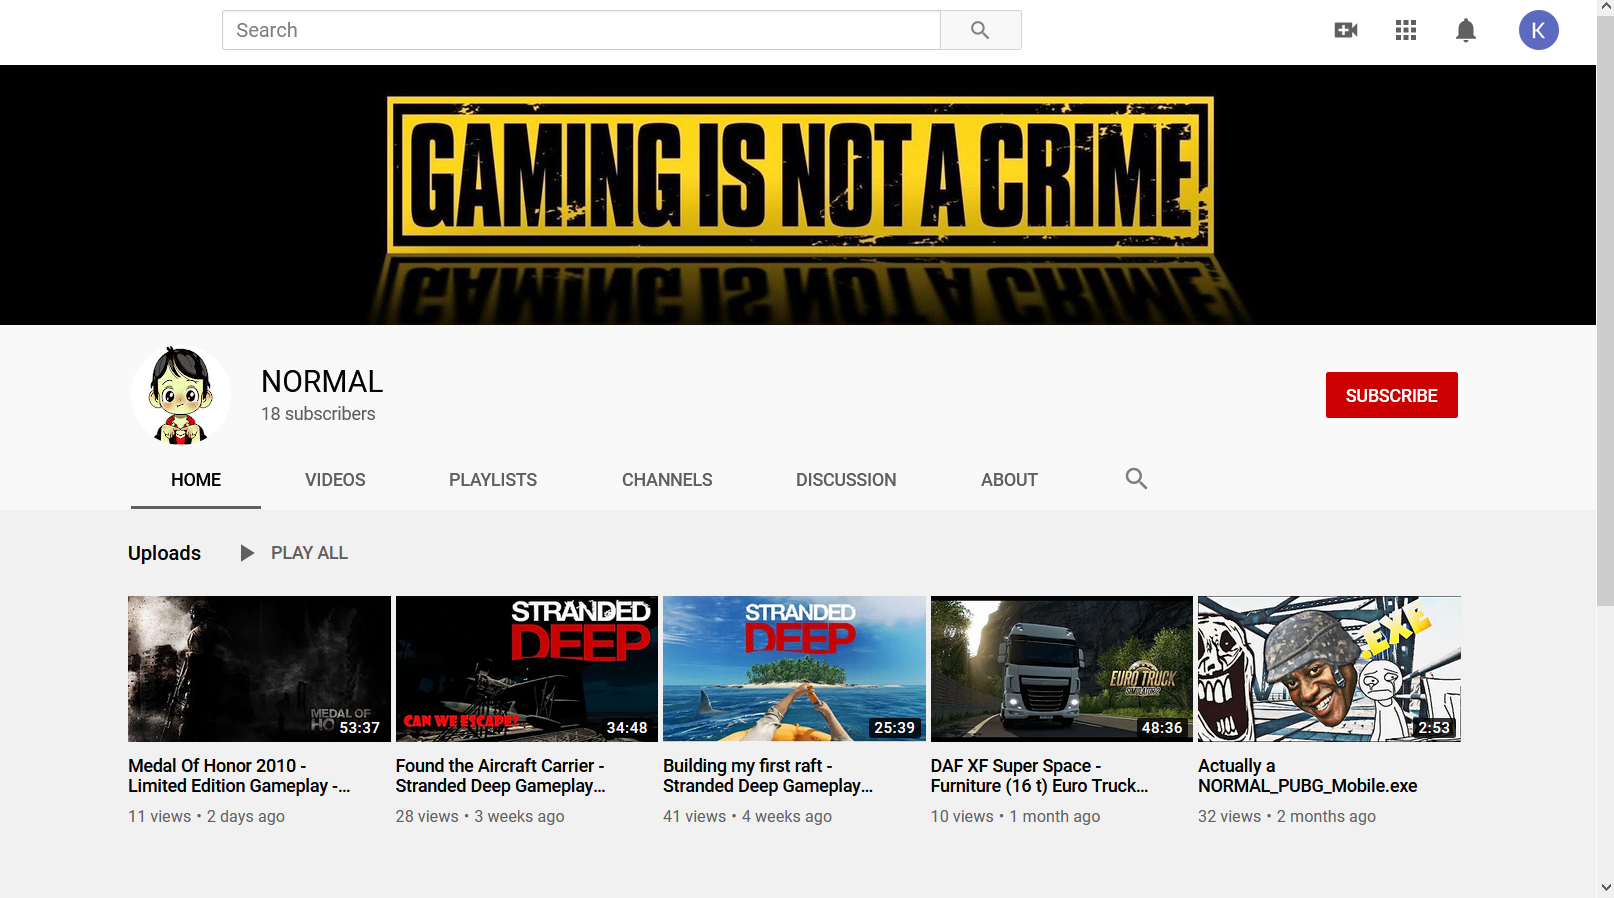Click the play triangle beside Uploads

(x=247, y=553)
